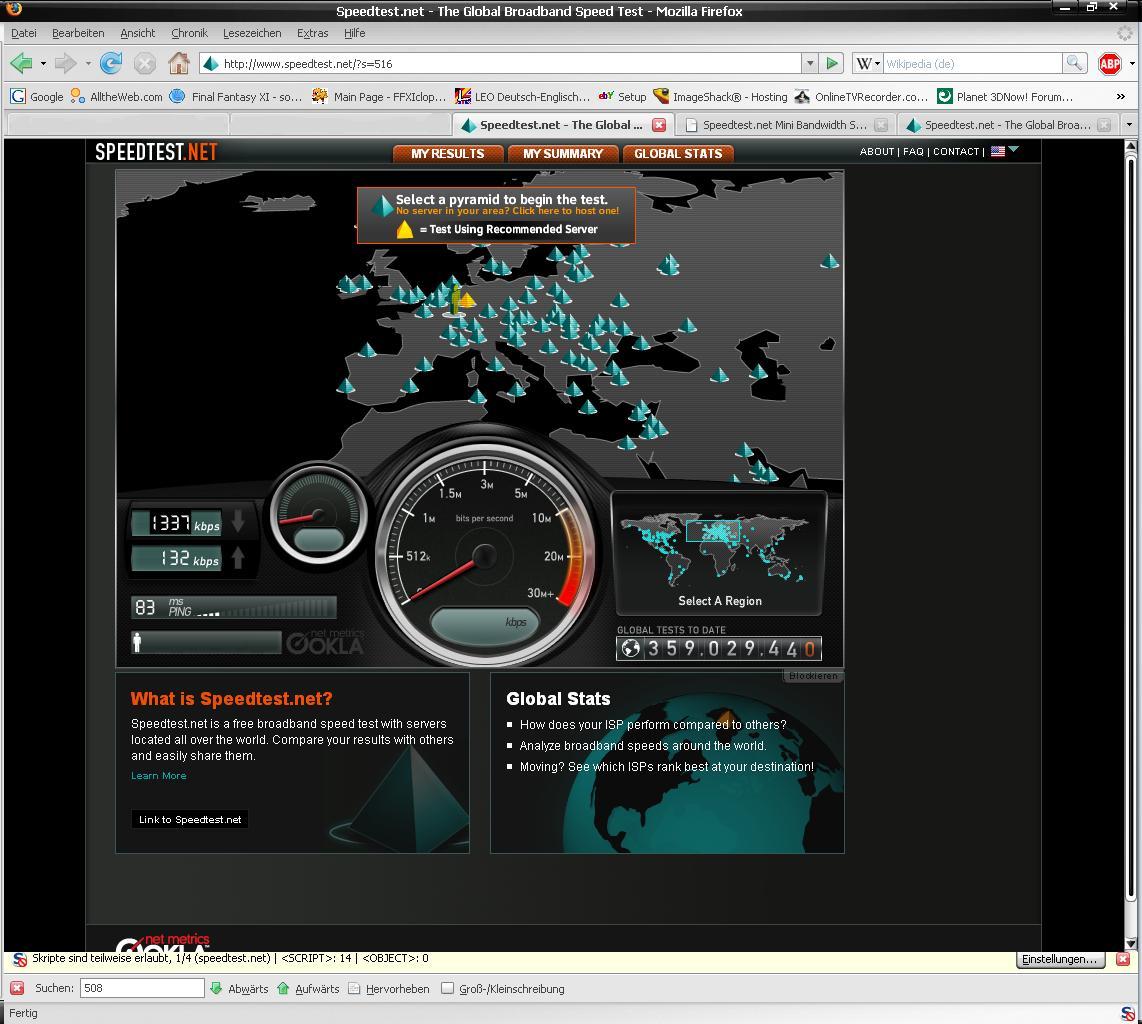
Task: Open the Home page icon
Action: click(x=178, y=63)
